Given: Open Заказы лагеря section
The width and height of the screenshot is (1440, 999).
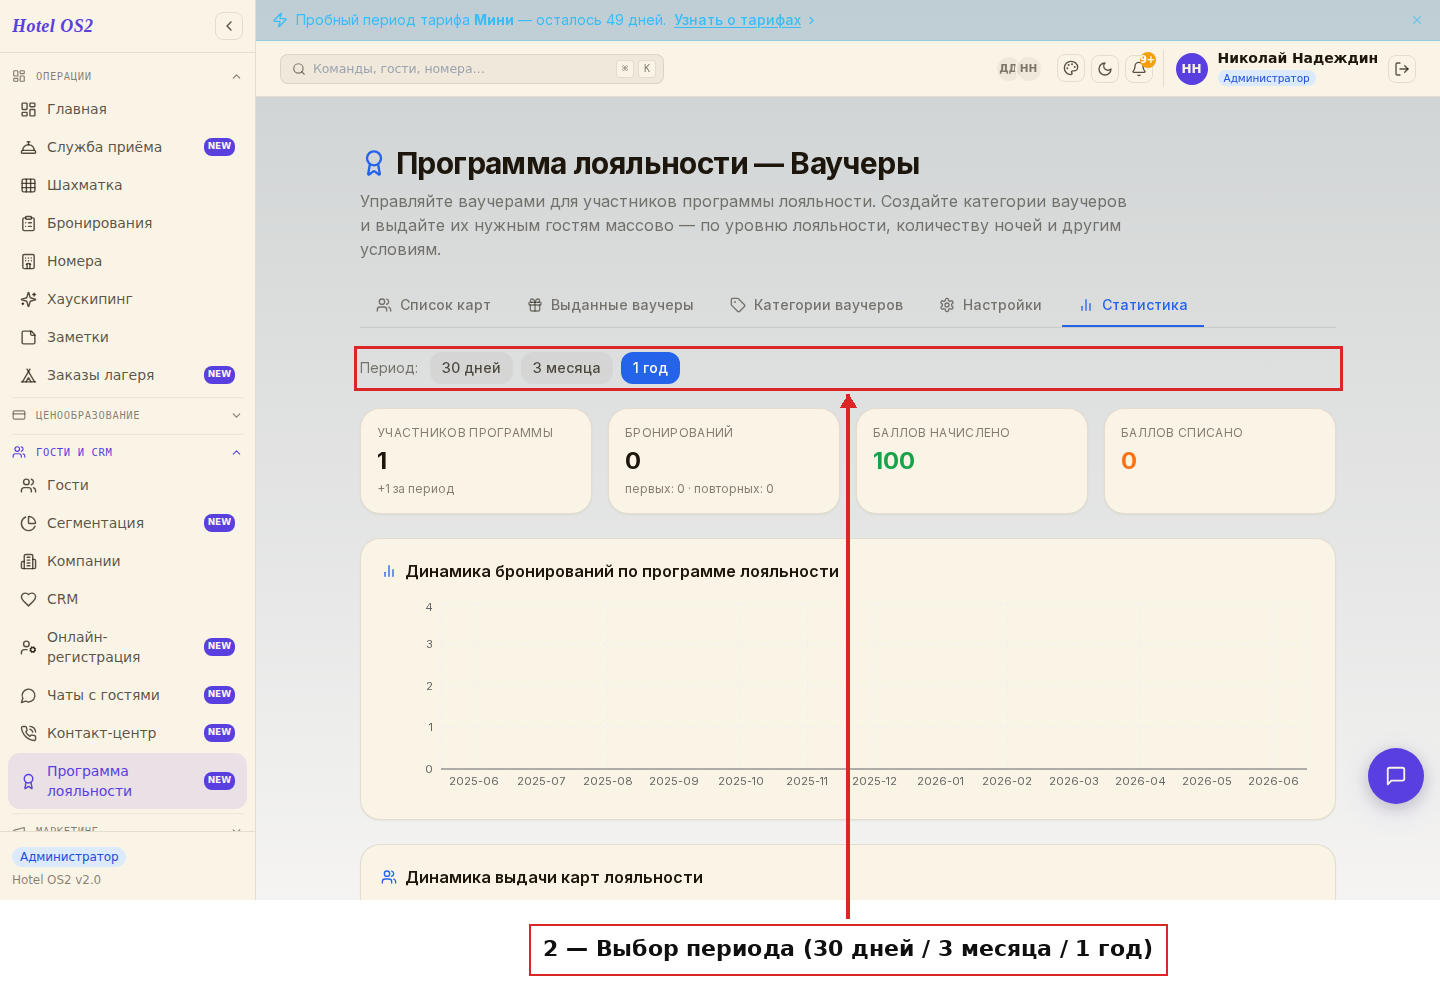Looking at the screenshot, I should coord(127,375).
